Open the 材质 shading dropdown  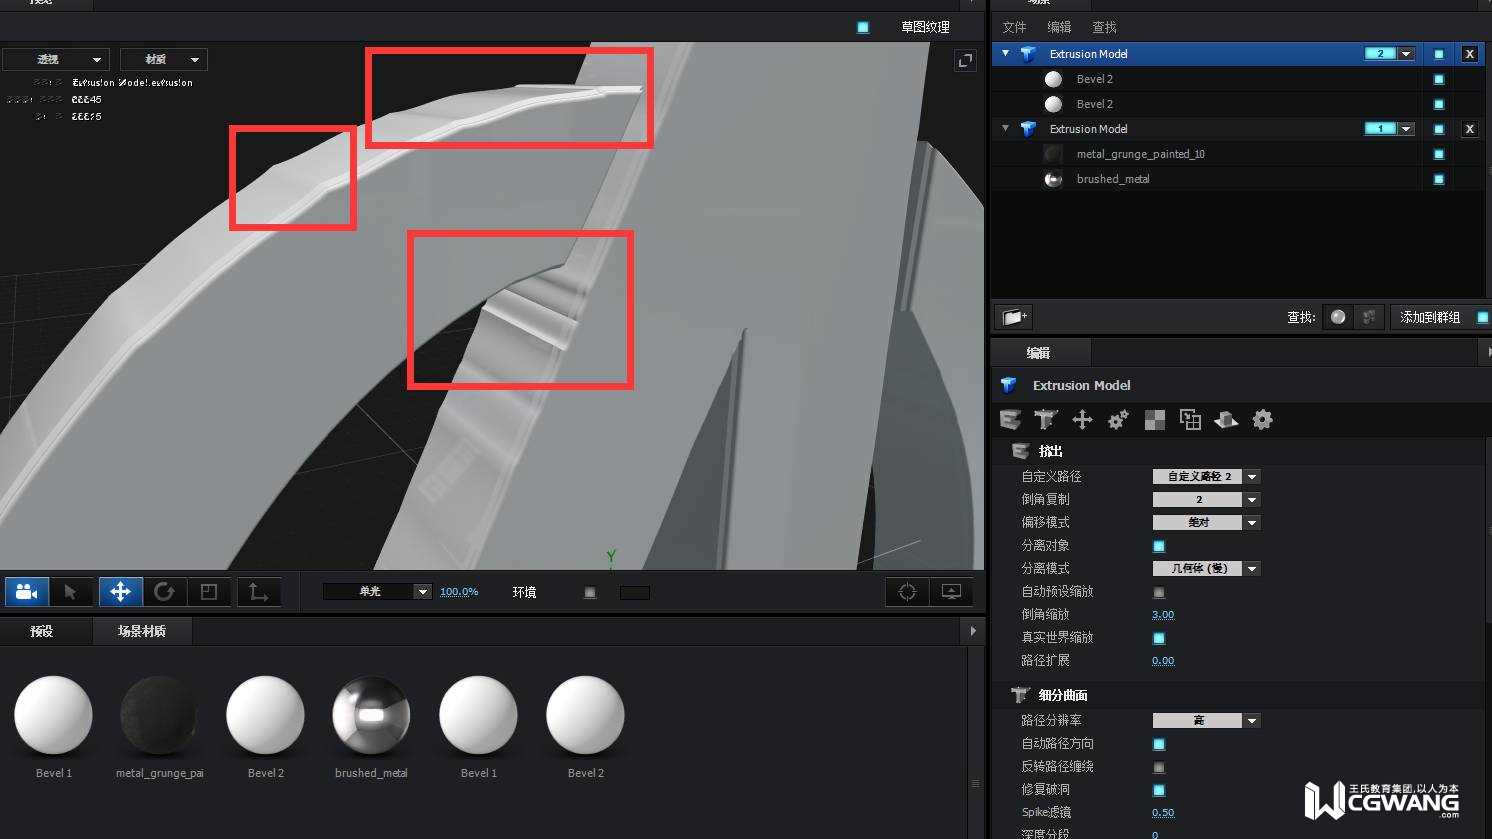tap(164, 60)
